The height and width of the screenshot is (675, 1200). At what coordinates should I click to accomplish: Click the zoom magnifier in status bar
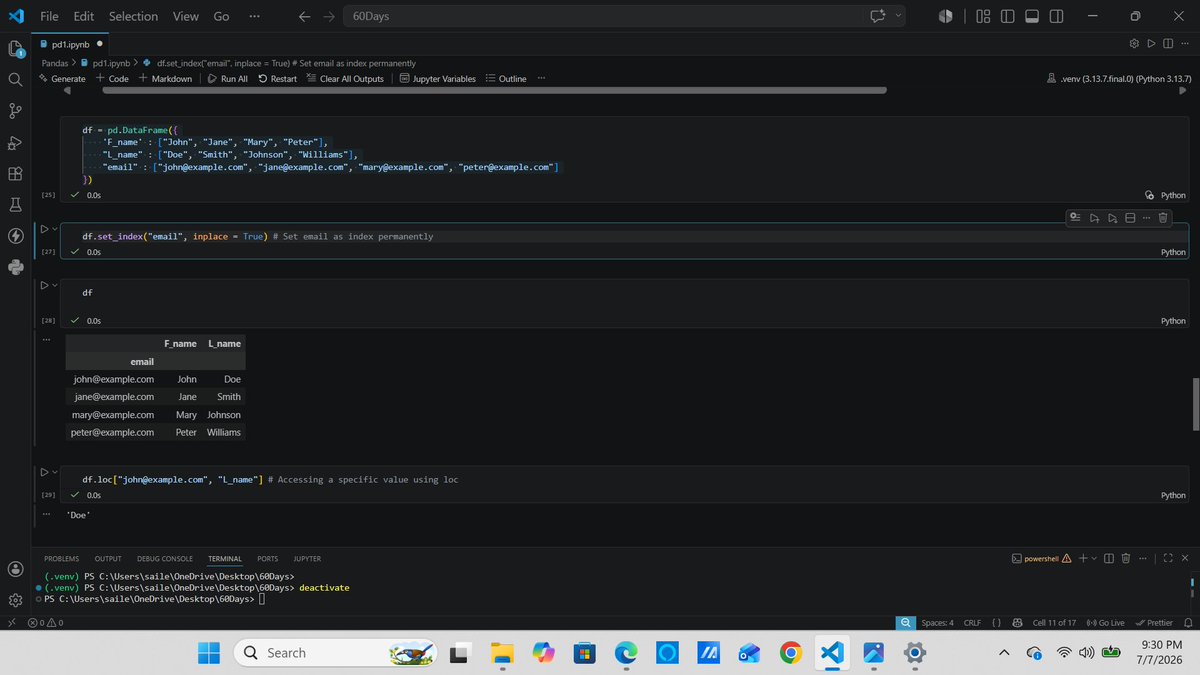[x=906, y=622]
